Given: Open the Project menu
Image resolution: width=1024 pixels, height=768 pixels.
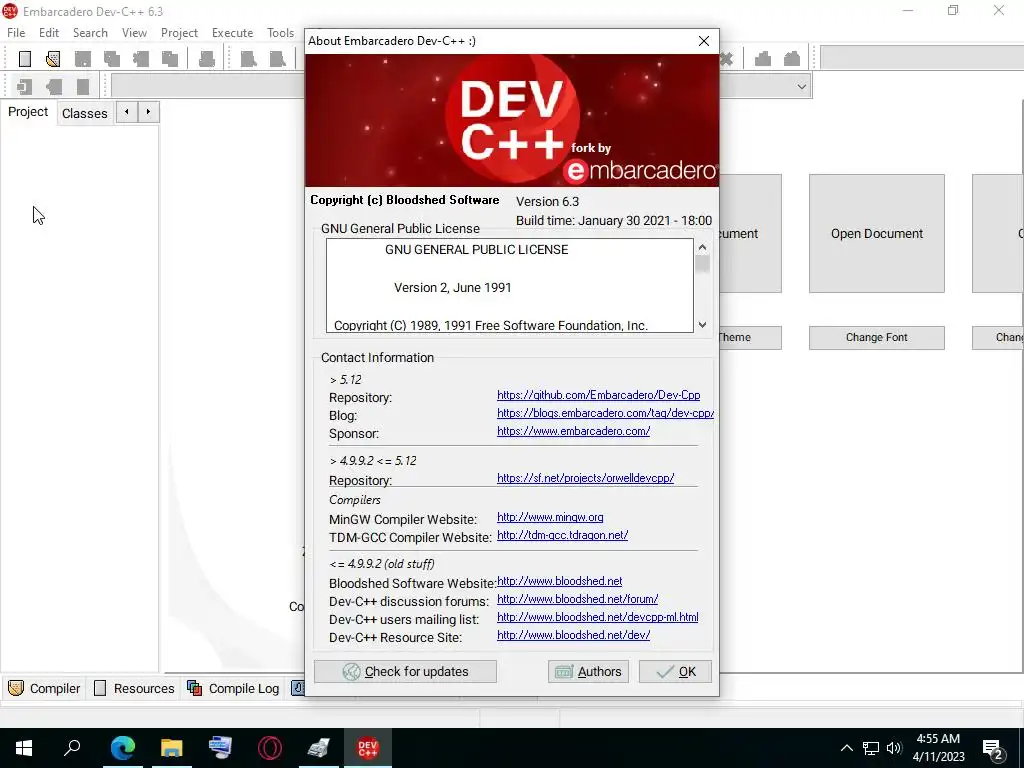Looking at the screenshot, I should point(180,33).
